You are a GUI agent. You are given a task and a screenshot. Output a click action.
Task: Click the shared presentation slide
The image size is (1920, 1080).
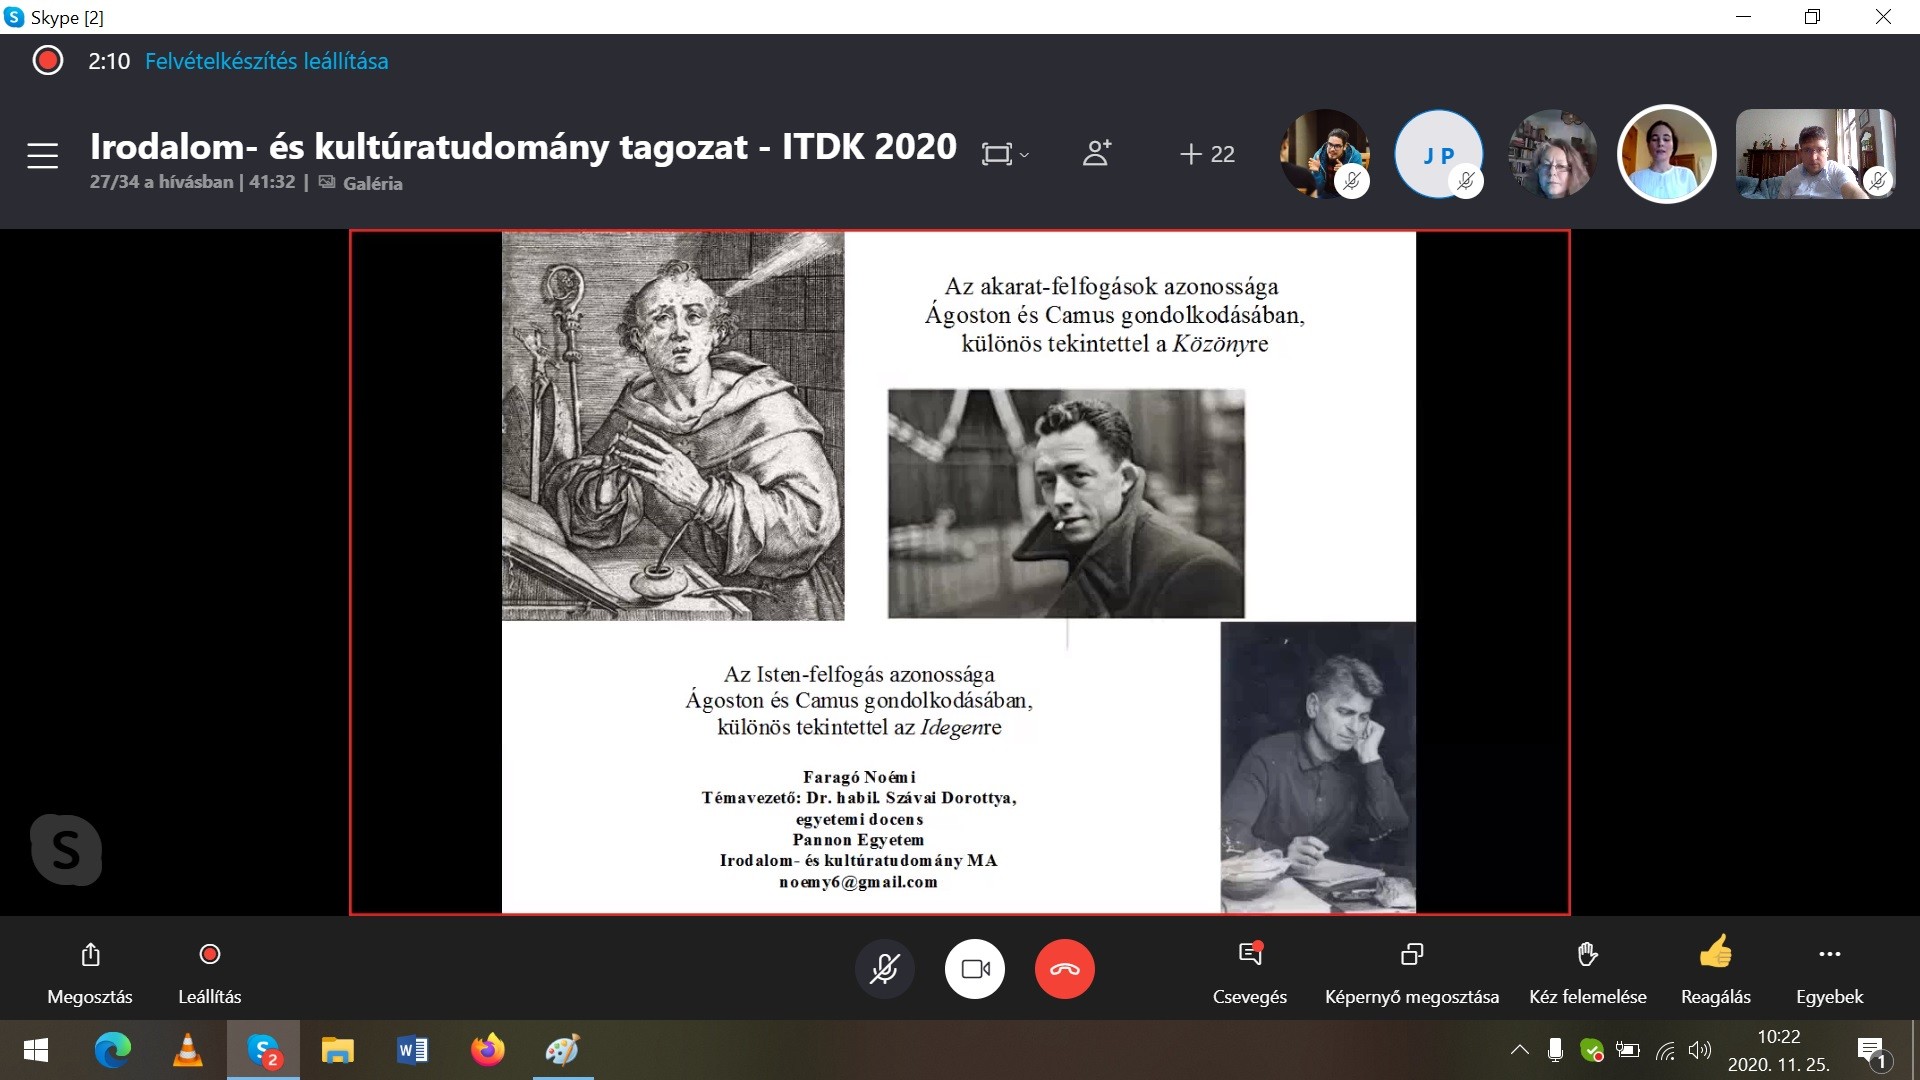coord(958,572)
